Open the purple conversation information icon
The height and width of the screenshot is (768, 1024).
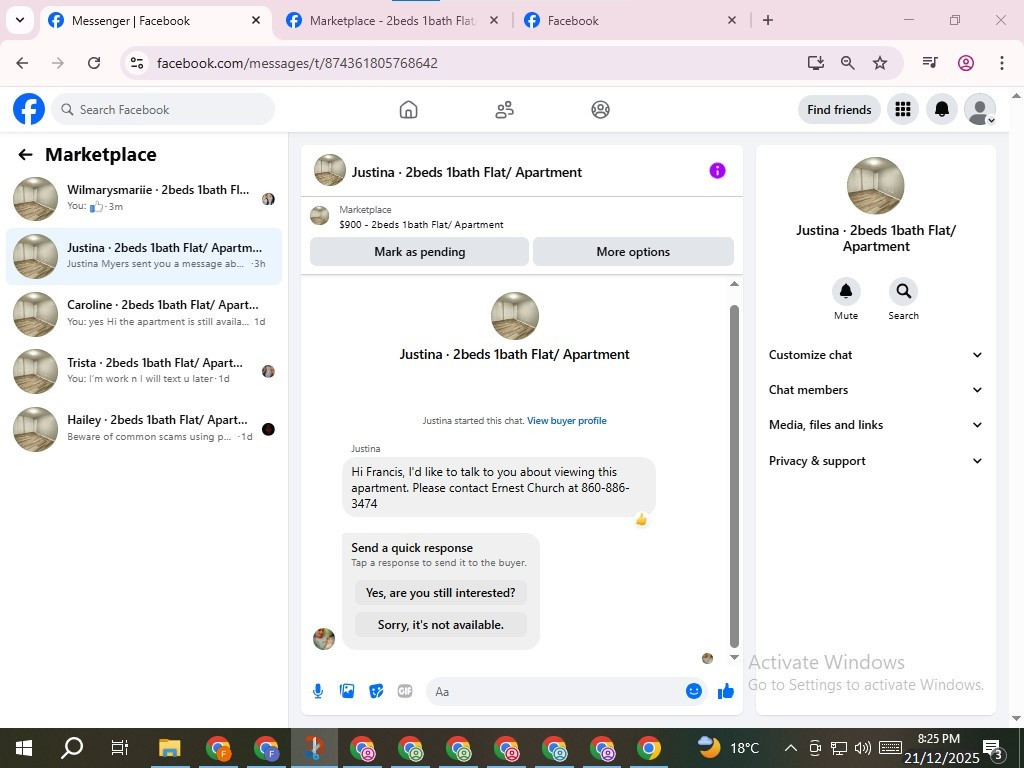[x=717, y=170]
